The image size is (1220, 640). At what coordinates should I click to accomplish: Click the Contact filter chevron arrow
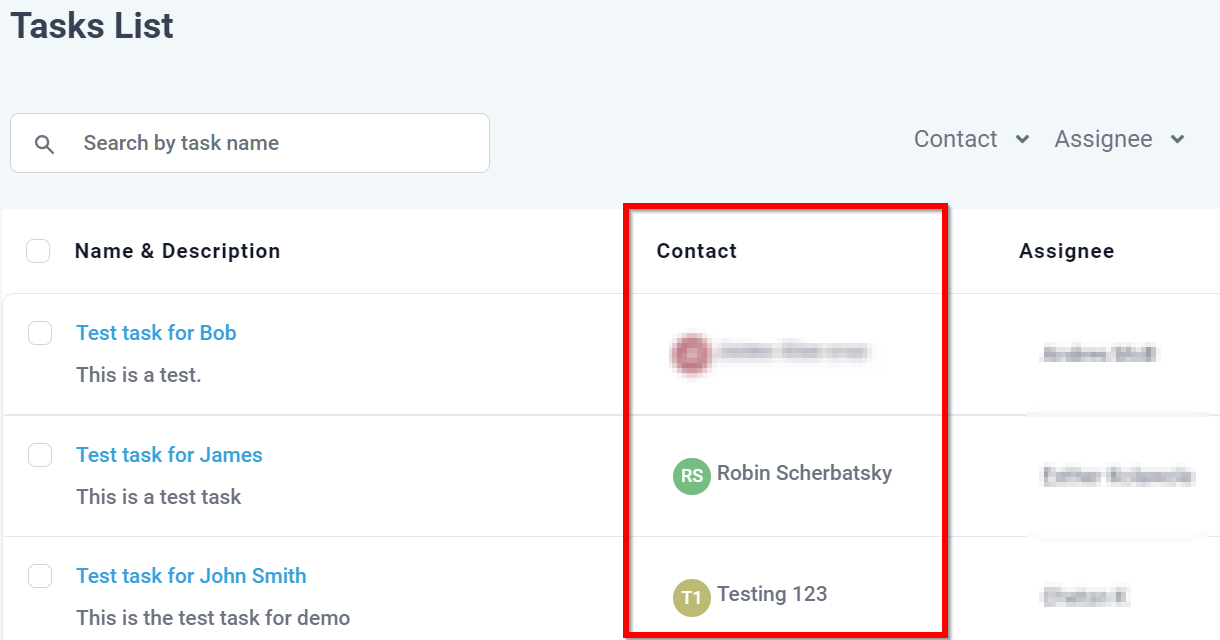pyautogui.click(x=1022, y=140)
